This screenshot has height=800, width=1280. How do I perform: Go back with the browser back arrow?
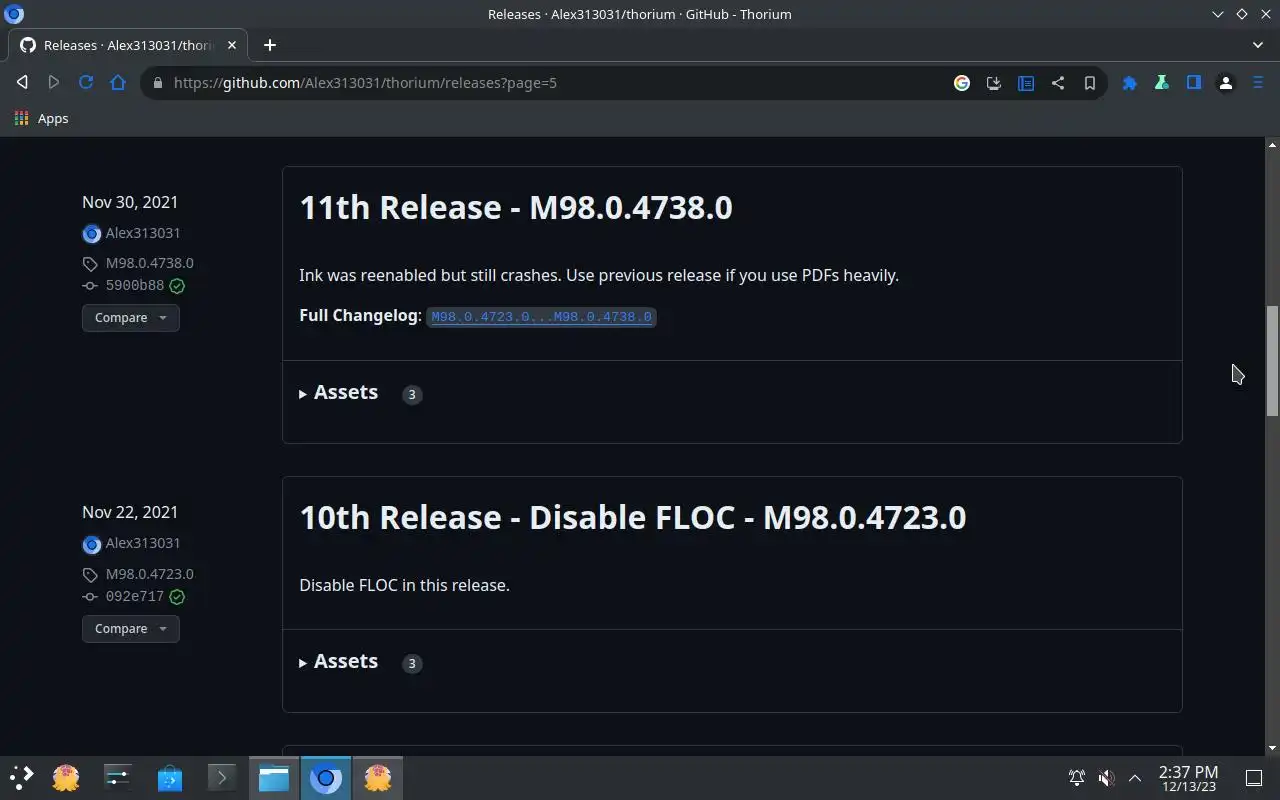[x=22, y=83]
